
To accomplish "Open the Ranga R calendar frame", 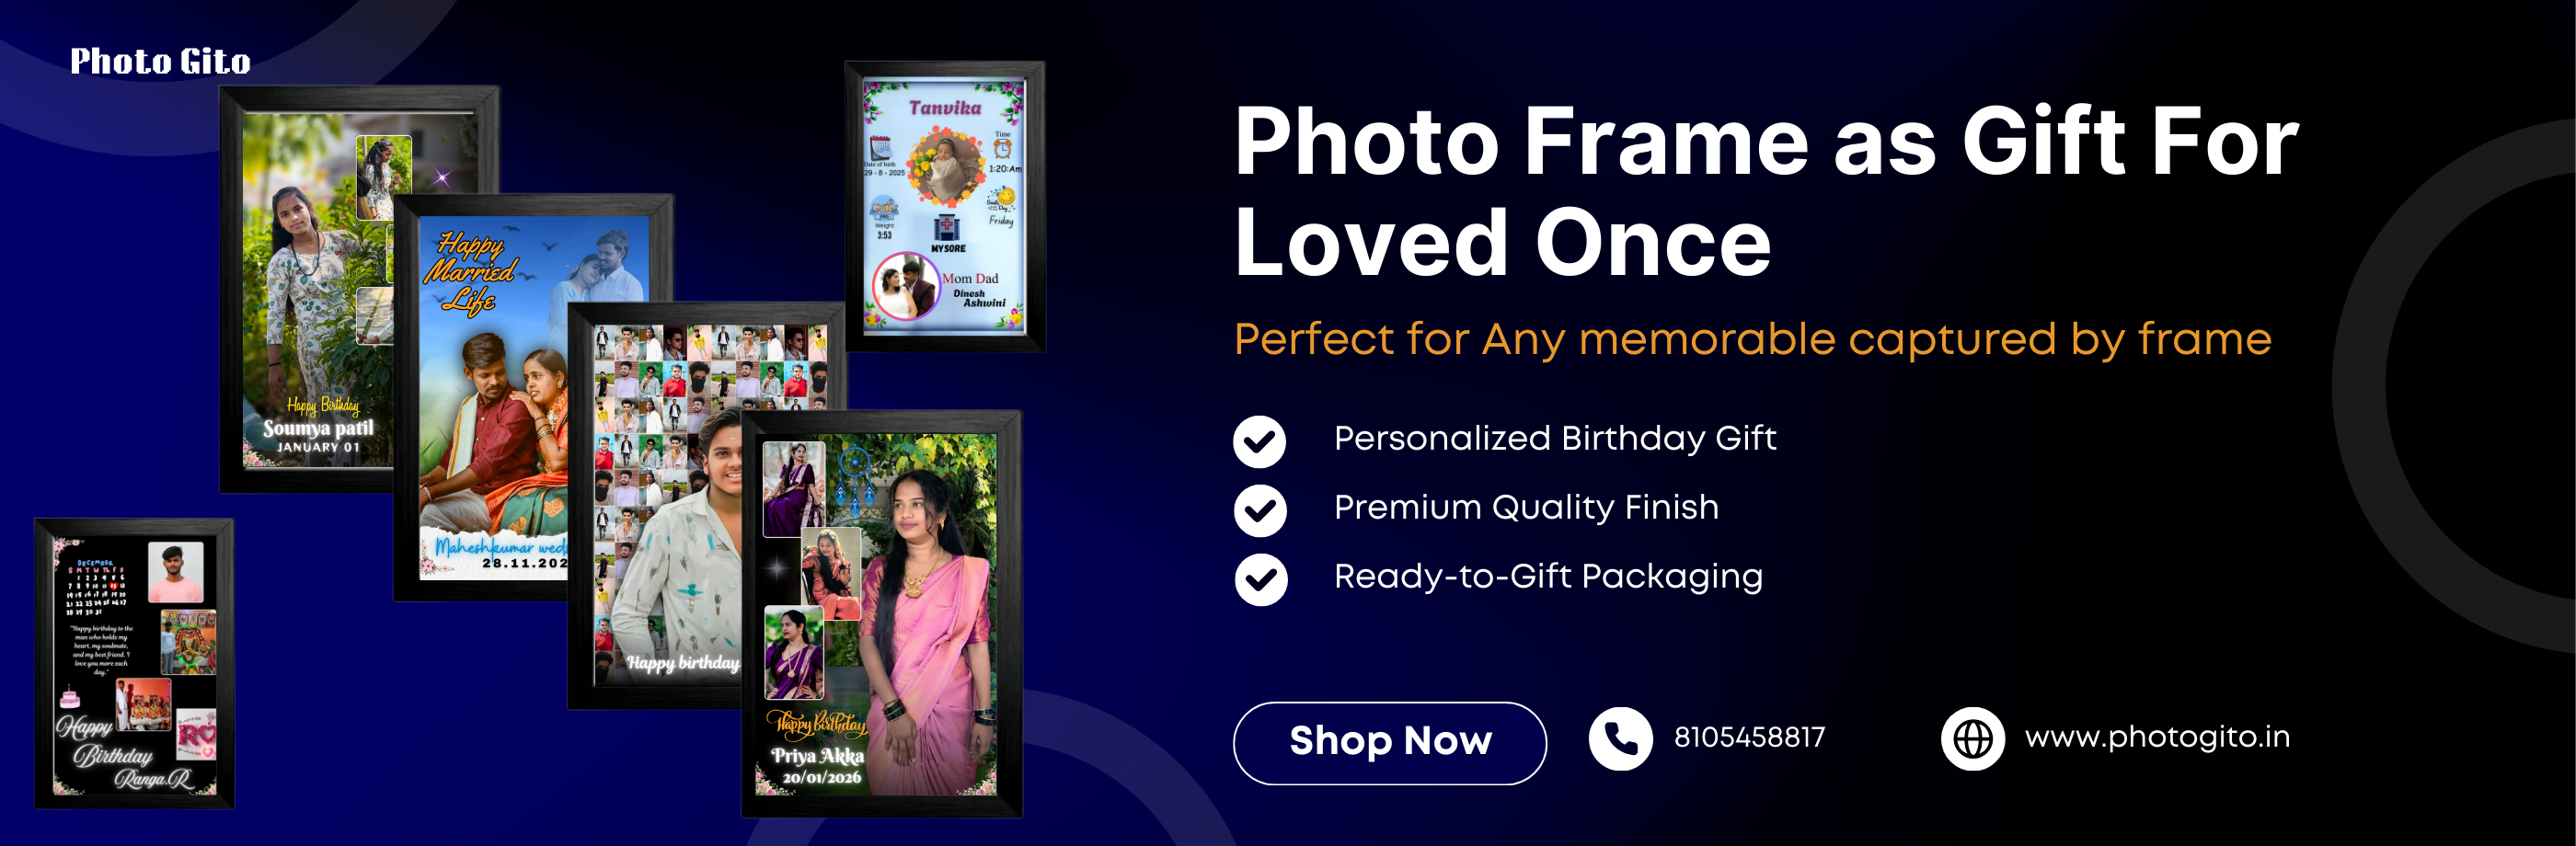I will pyautogui.click(x=134, y=663).
